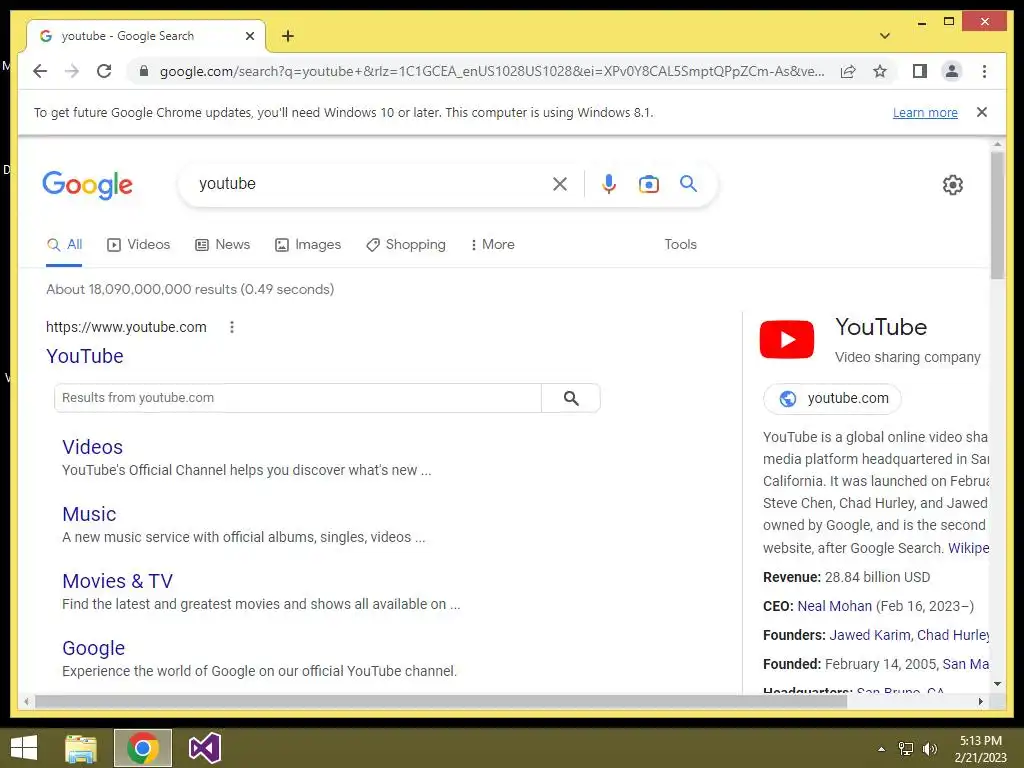Screen dimensions: 1024x768
Task: Open a new browser tab
Action: tap(287, 36)
